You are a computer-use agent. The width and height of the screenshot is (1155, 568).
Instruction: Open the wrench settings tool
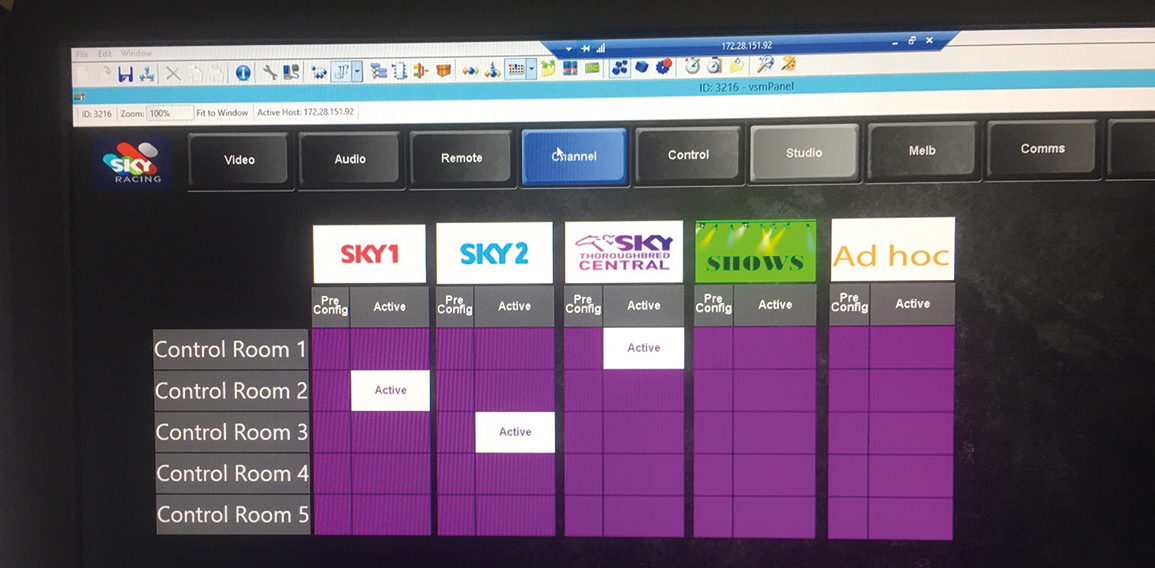tap(270, 71)
